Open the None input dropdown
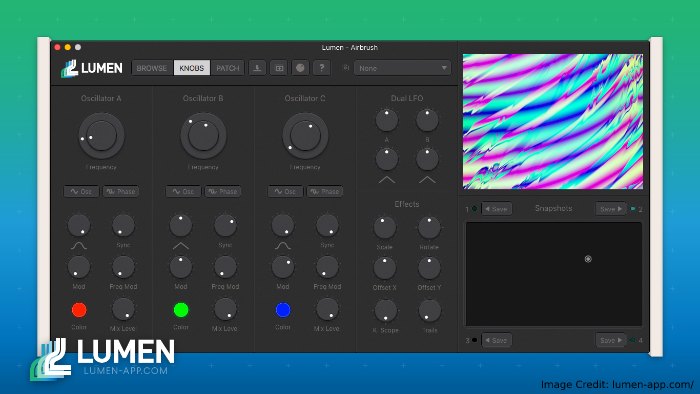This screenshot has width=700, height=394. (402, 68)
